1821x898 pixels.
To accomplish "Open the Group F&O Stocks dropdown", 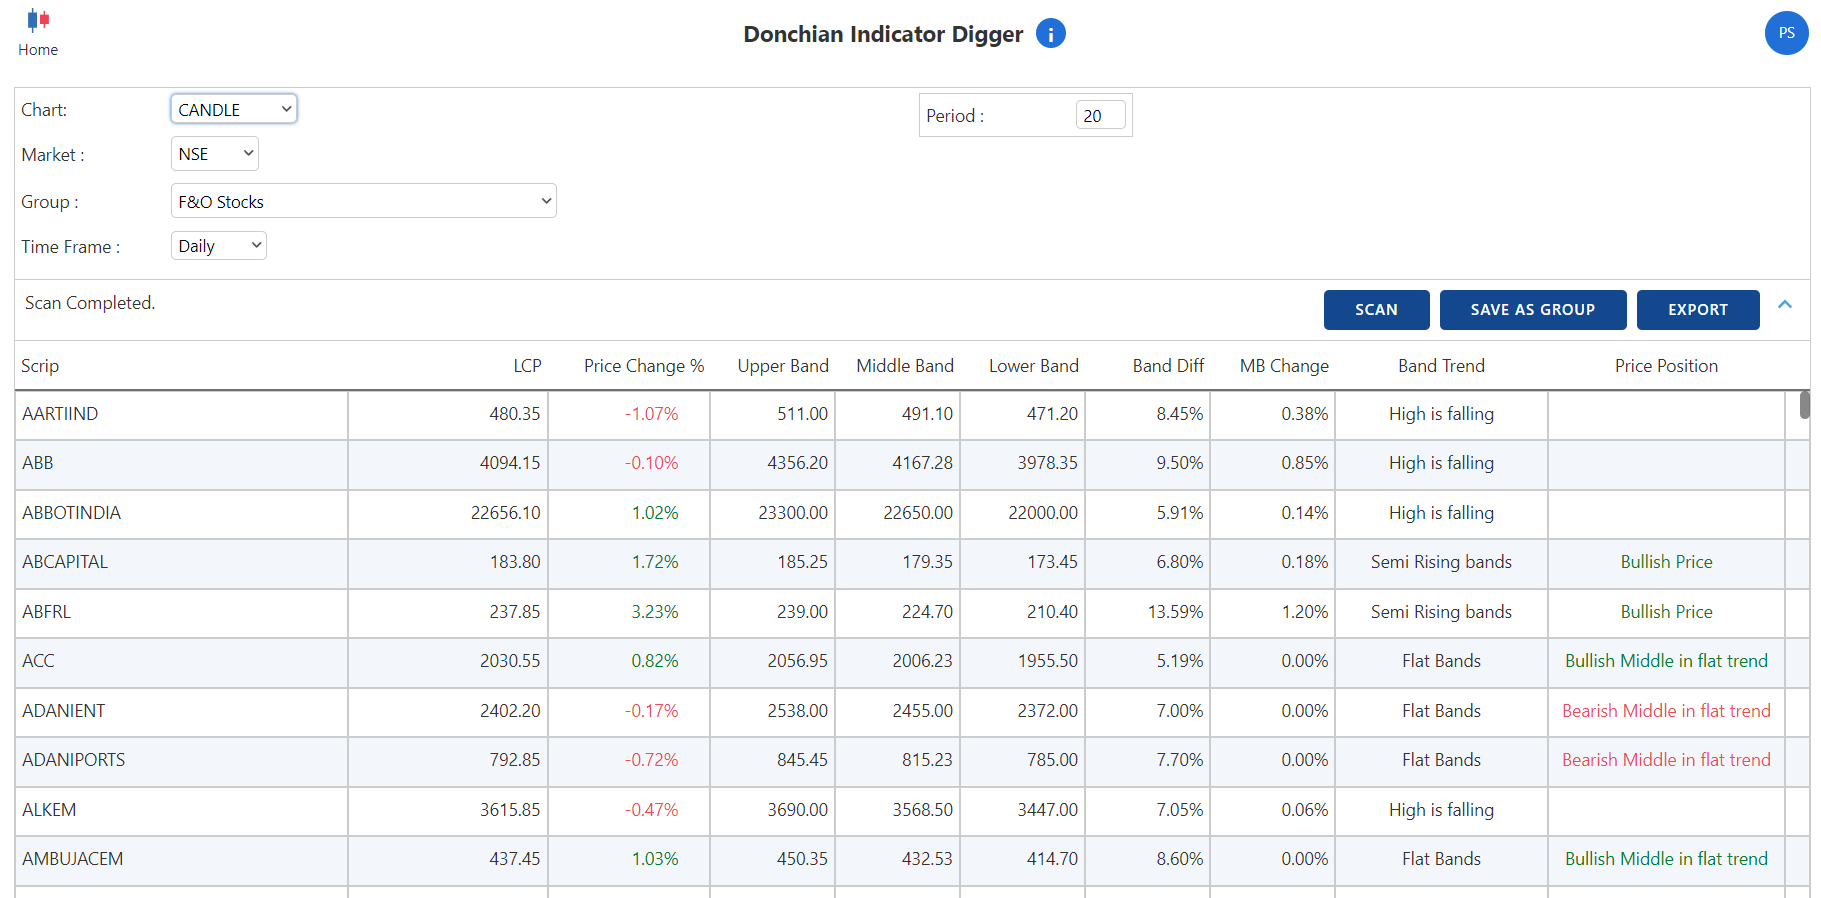I will pyautogui.click(x=363, y=201).
